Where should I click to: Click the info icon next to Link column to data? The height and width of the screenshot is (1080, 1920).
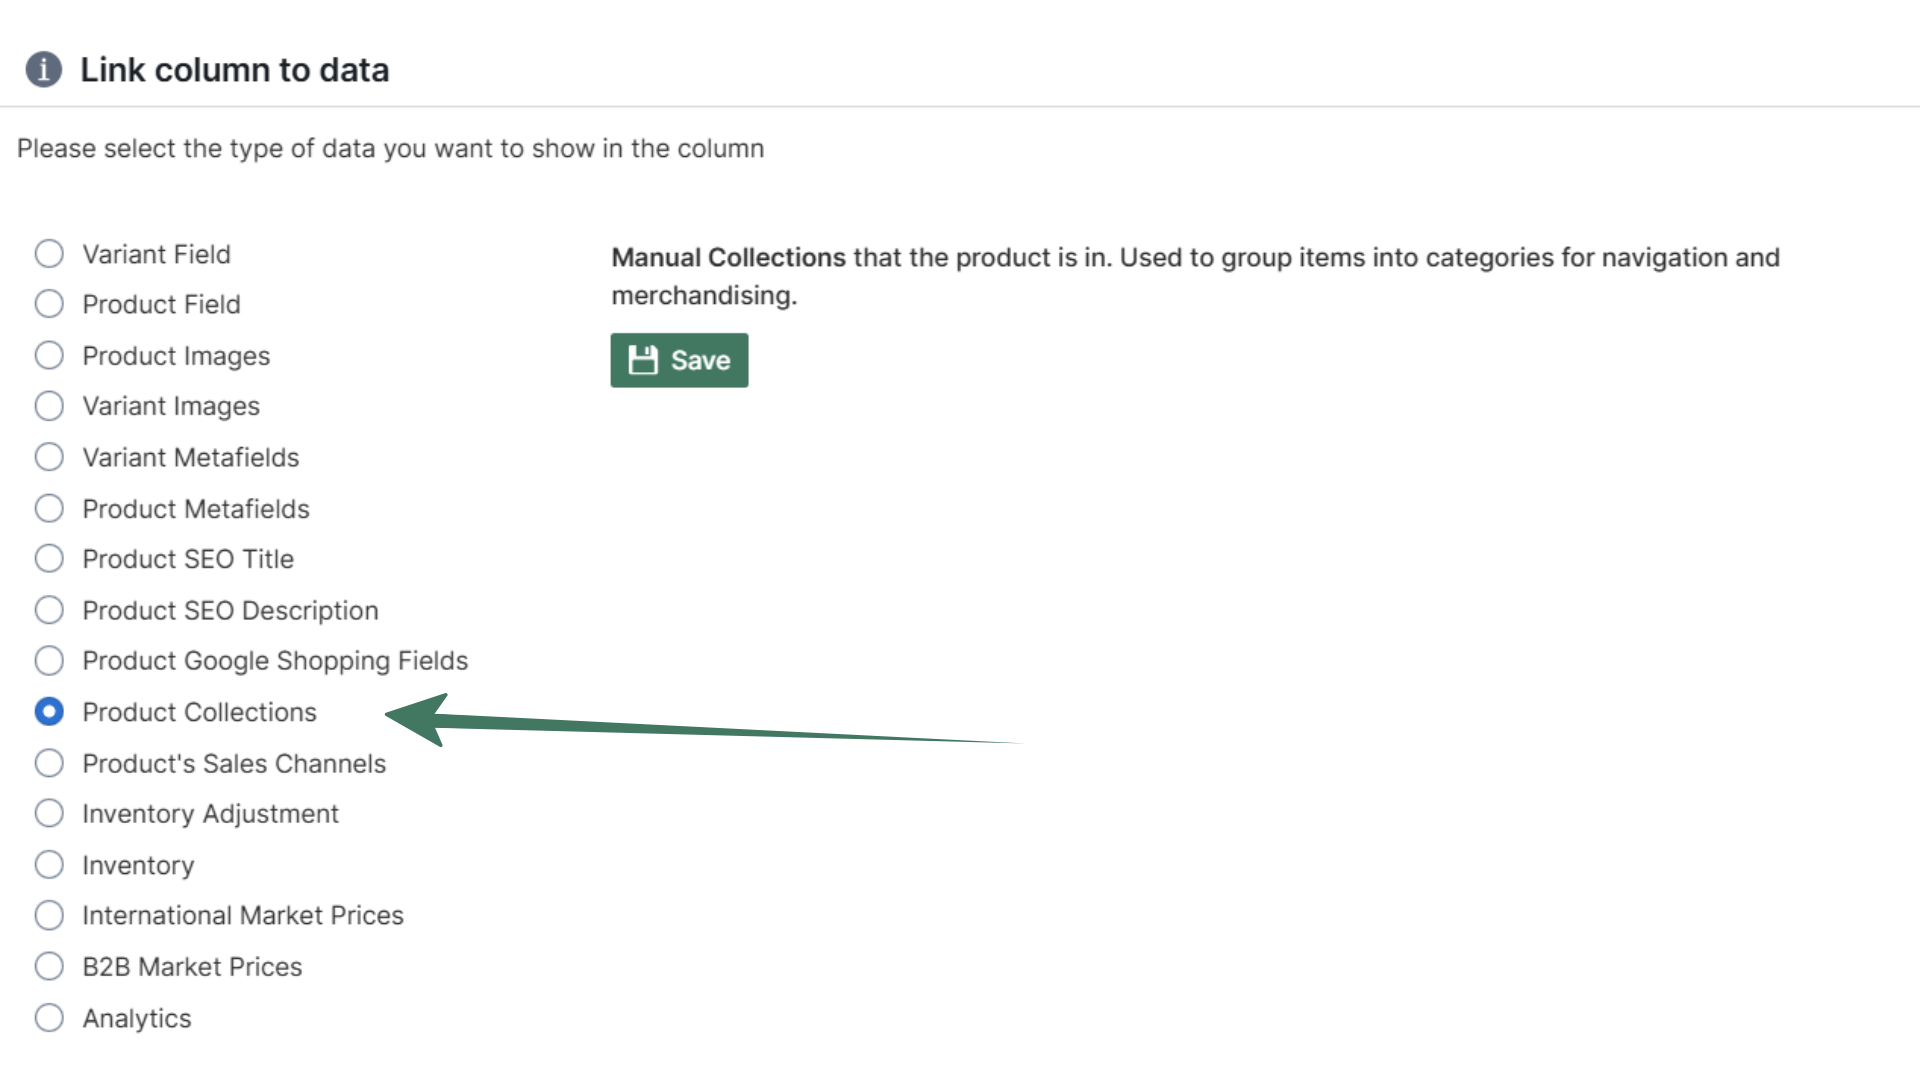coord(44,70)
